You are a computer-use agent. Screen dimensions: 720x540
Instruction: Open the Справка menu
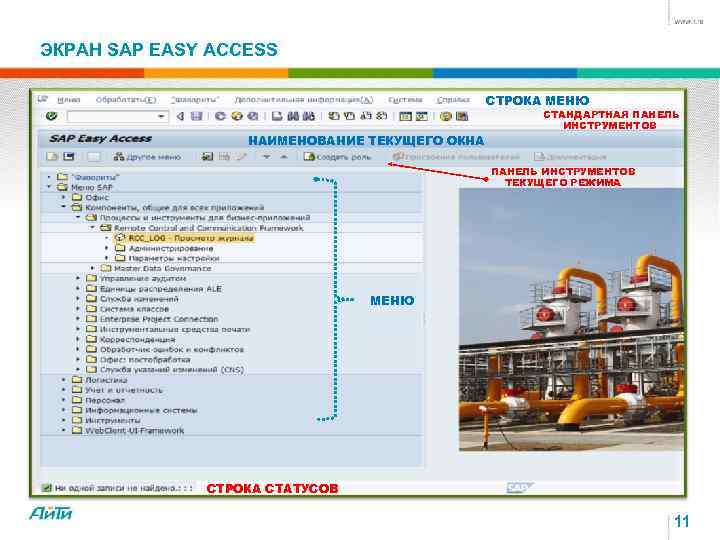453,100
